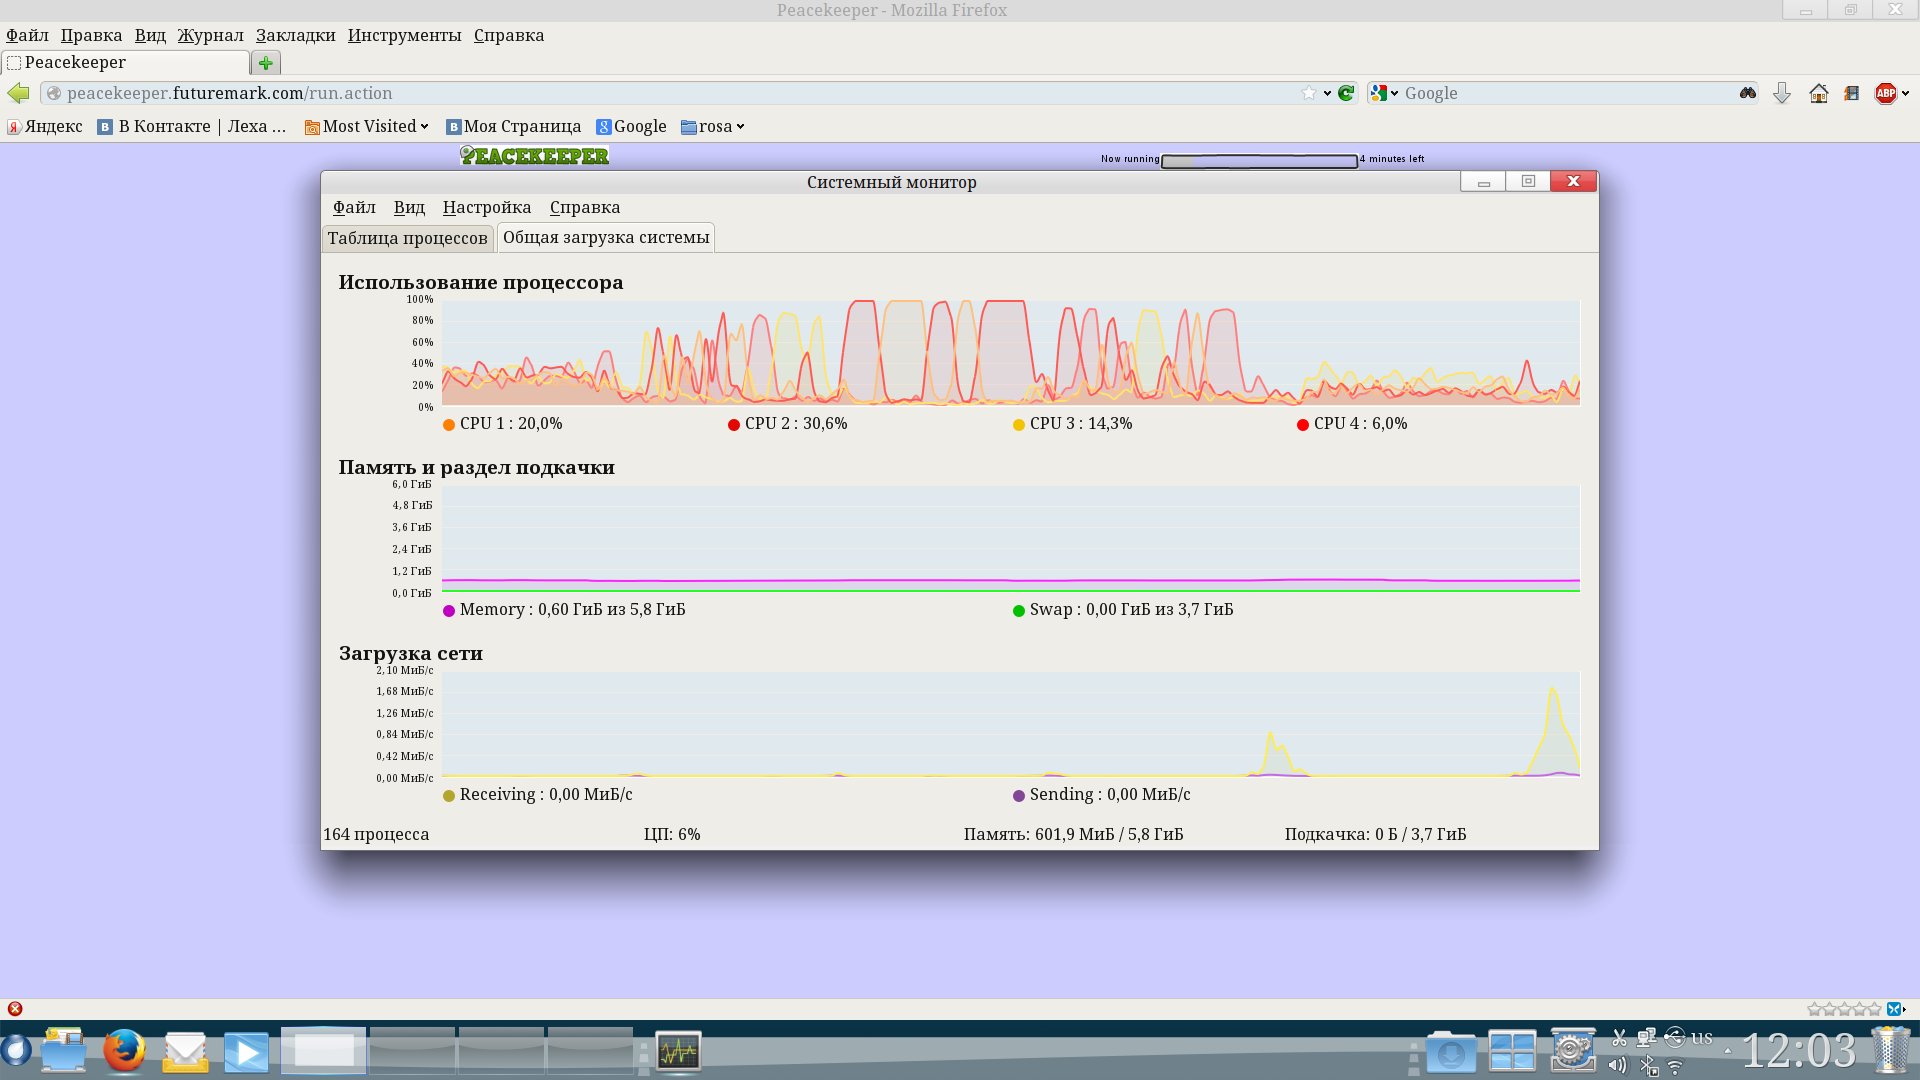
Task: Reload the page with the green arrow
Action: click(1346, 93)
